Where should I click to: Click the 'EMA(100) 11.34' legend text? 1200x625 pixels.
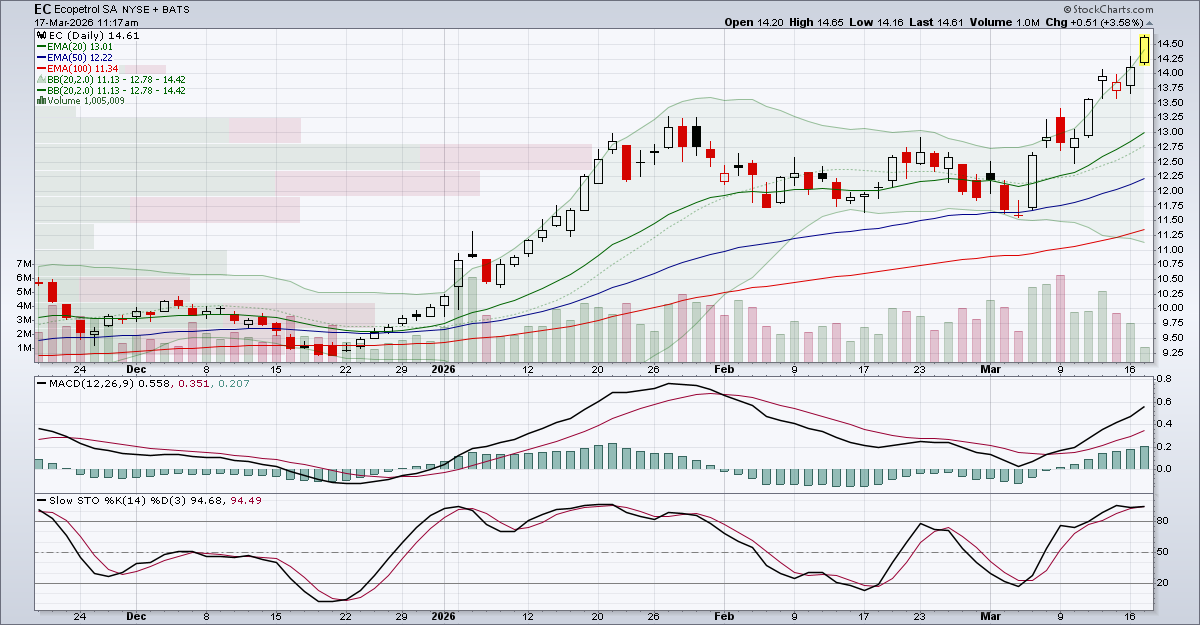(x=81, y=68)
